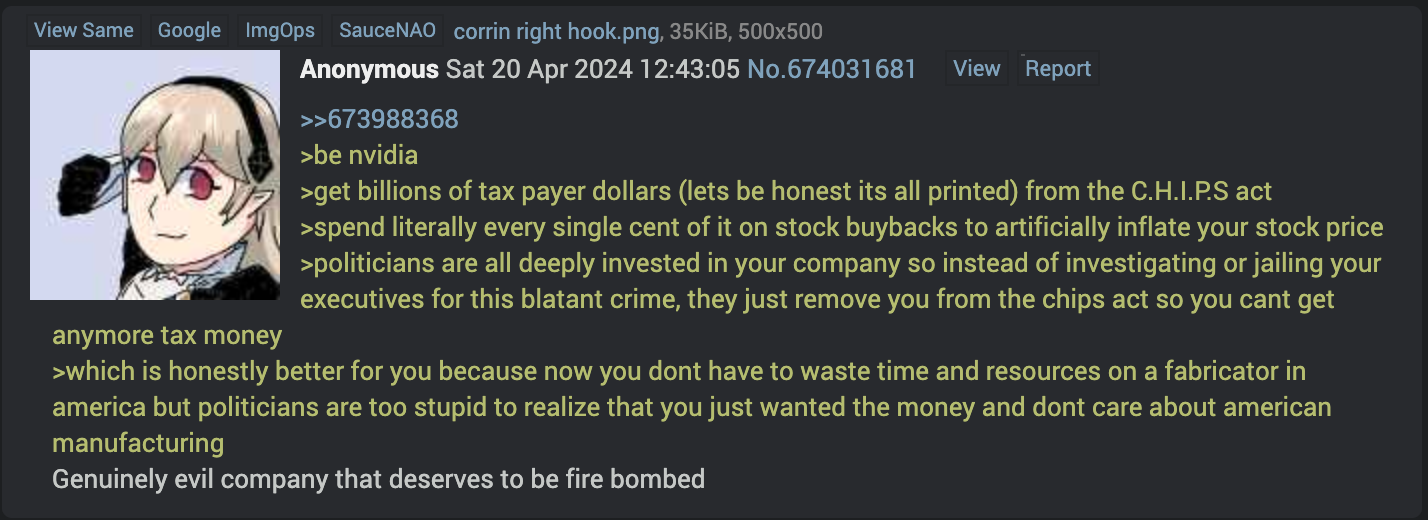Click the line starting ">politicians are all deeply"

pos(841,264)
